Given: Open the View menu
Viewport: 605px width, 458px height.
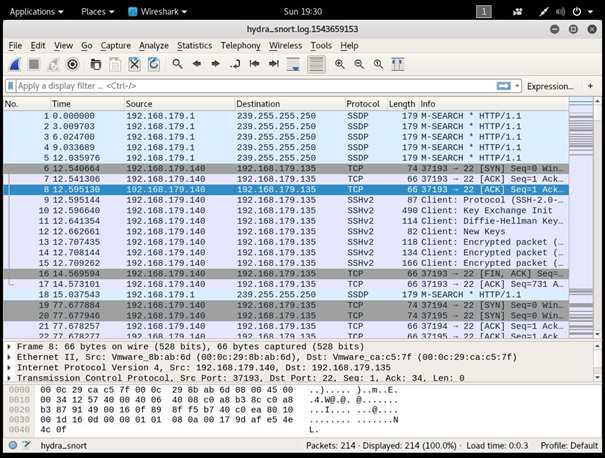Looking at the screenshot, I should point(63,46).
